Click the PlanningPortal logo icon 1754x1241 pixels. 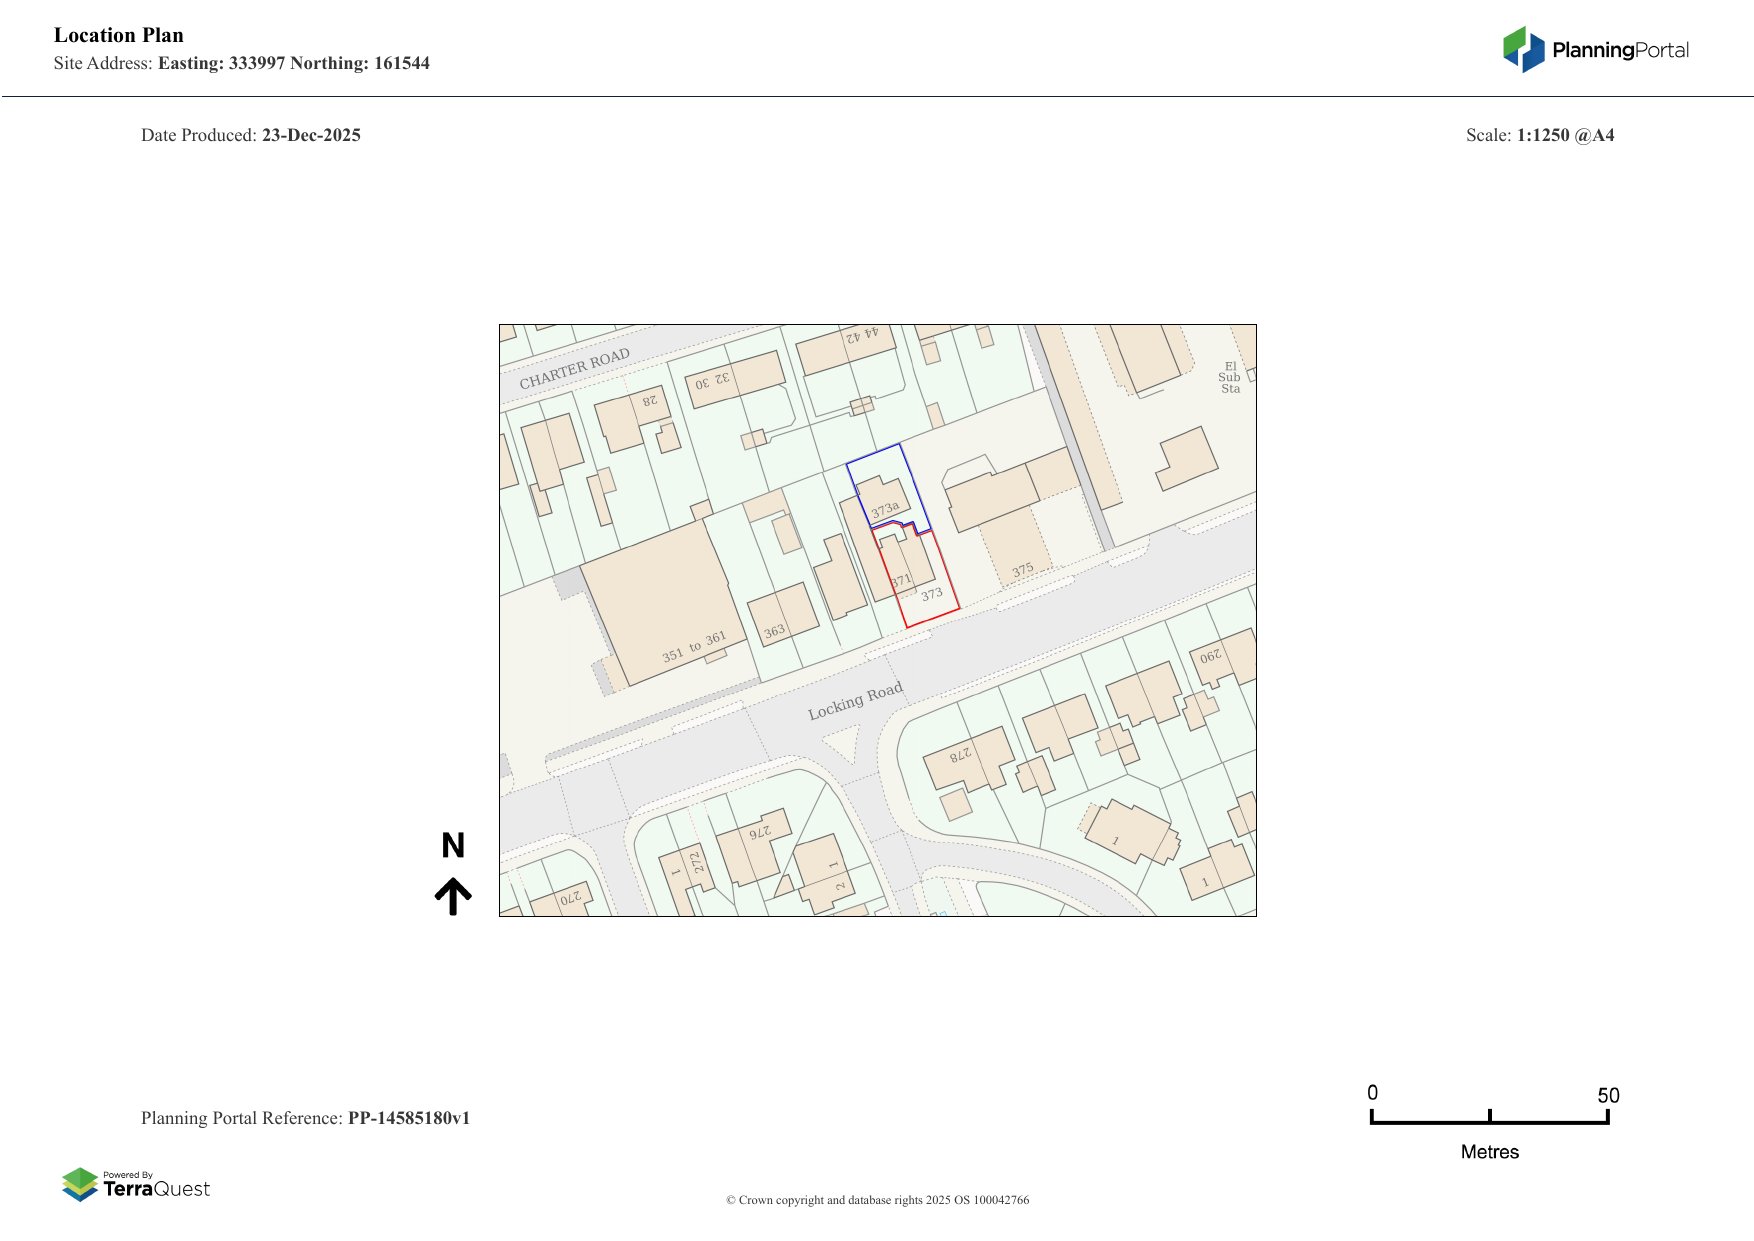[1523, 49]
